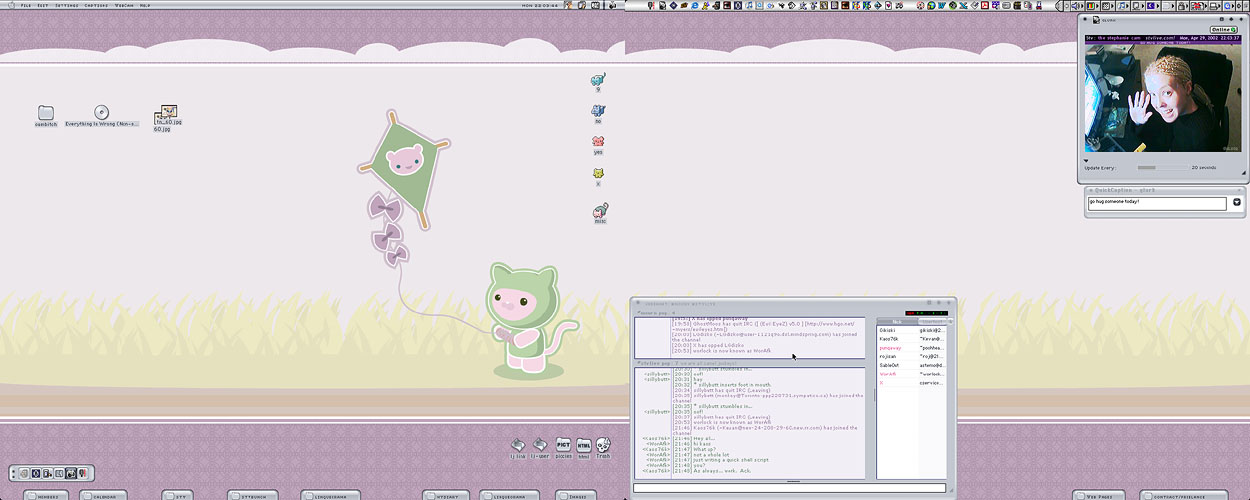Open the Everything Is Wrong CD icon
The height and width of the screenshot is (500, 1250).
point(101,113)
